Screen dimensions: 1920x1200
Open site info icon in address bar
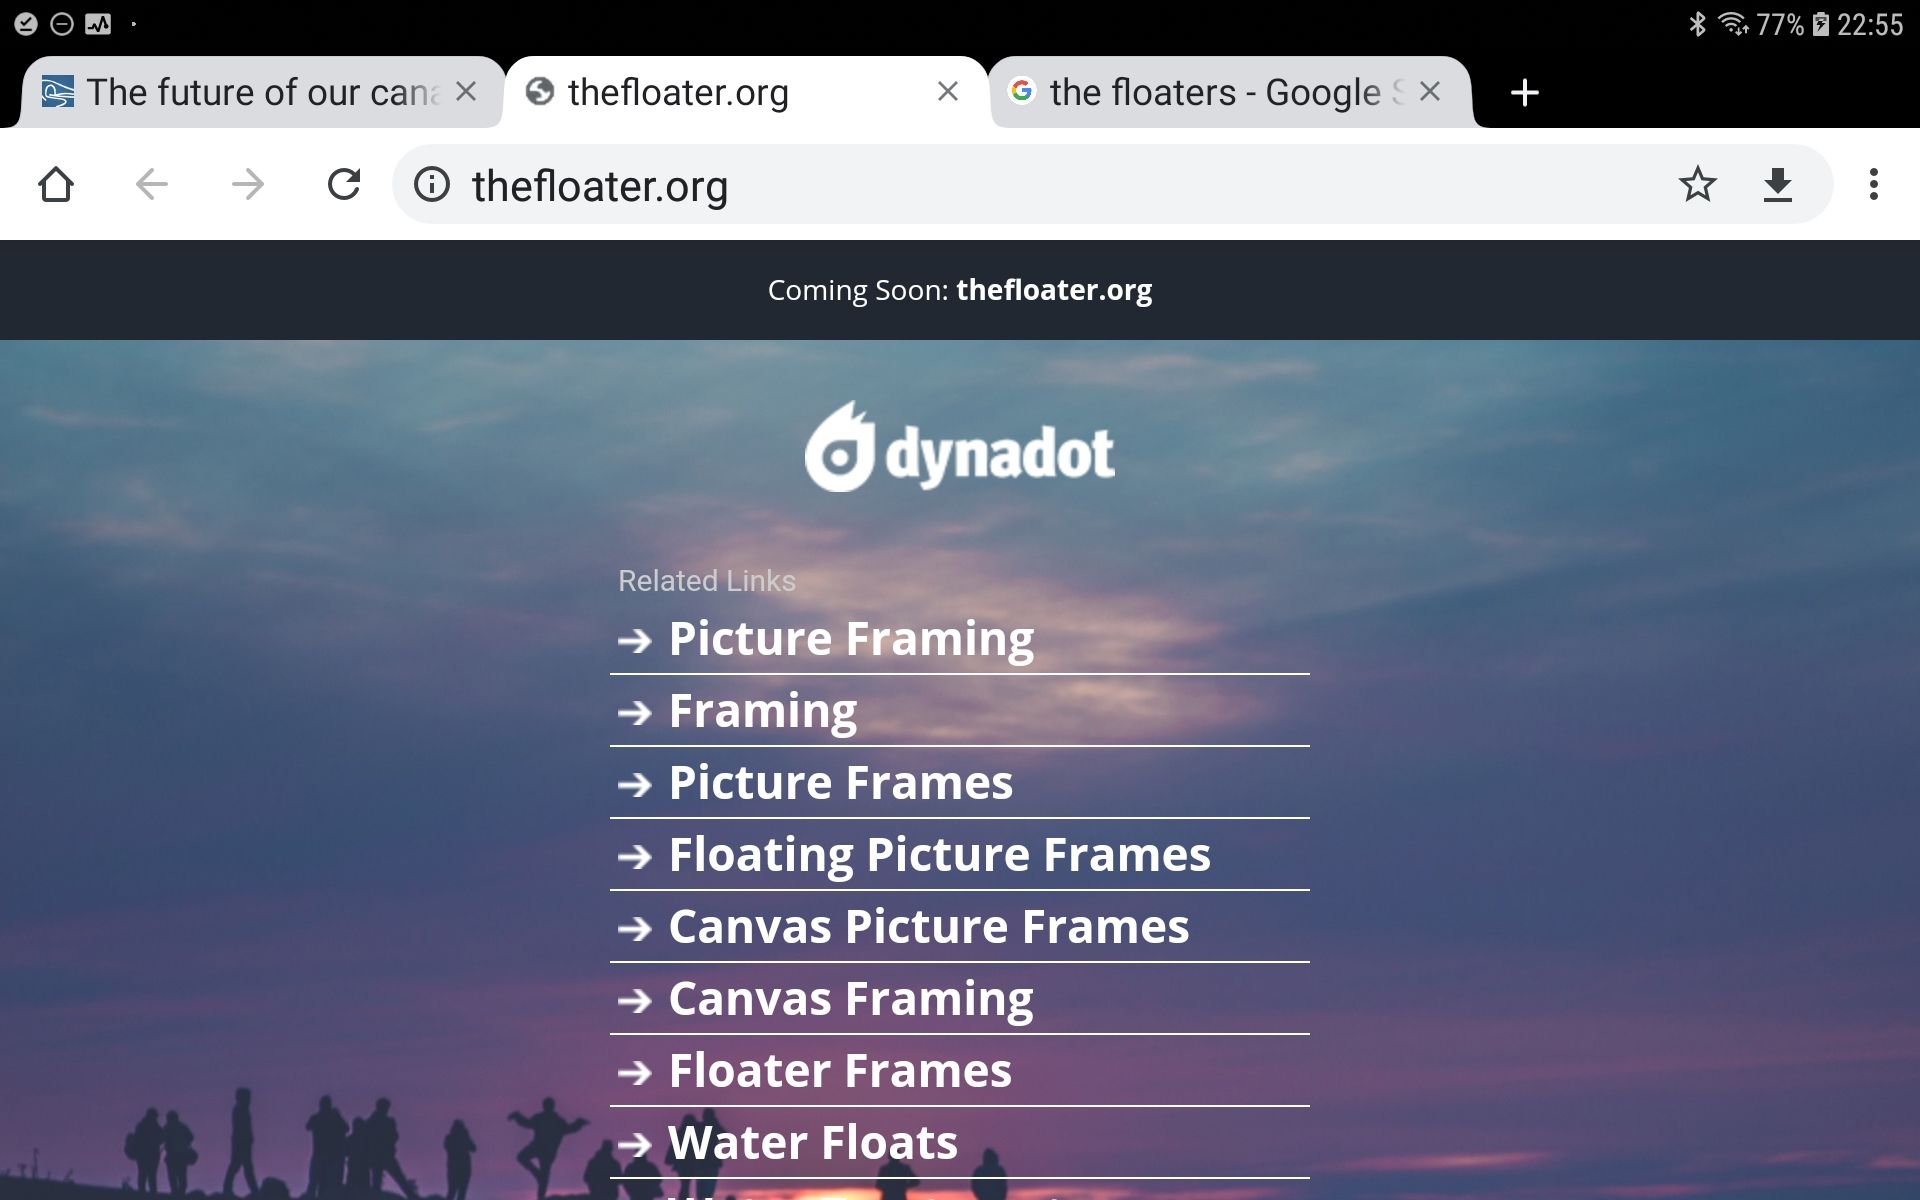click(432, 184)
